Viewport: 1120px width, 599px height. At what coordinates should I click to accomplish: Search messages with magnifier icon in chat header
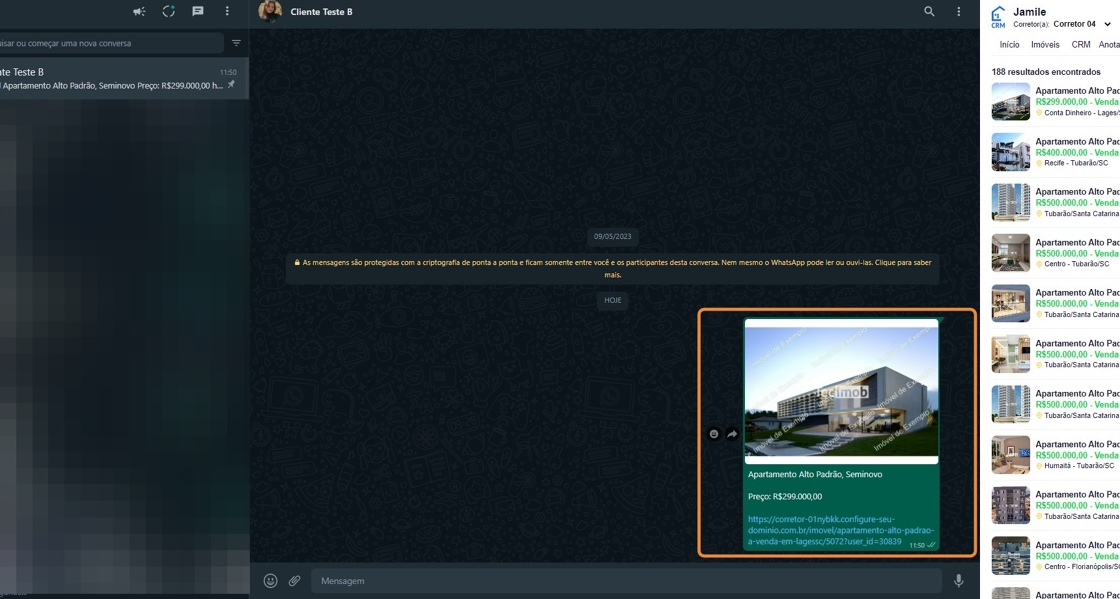pos(929,12)
